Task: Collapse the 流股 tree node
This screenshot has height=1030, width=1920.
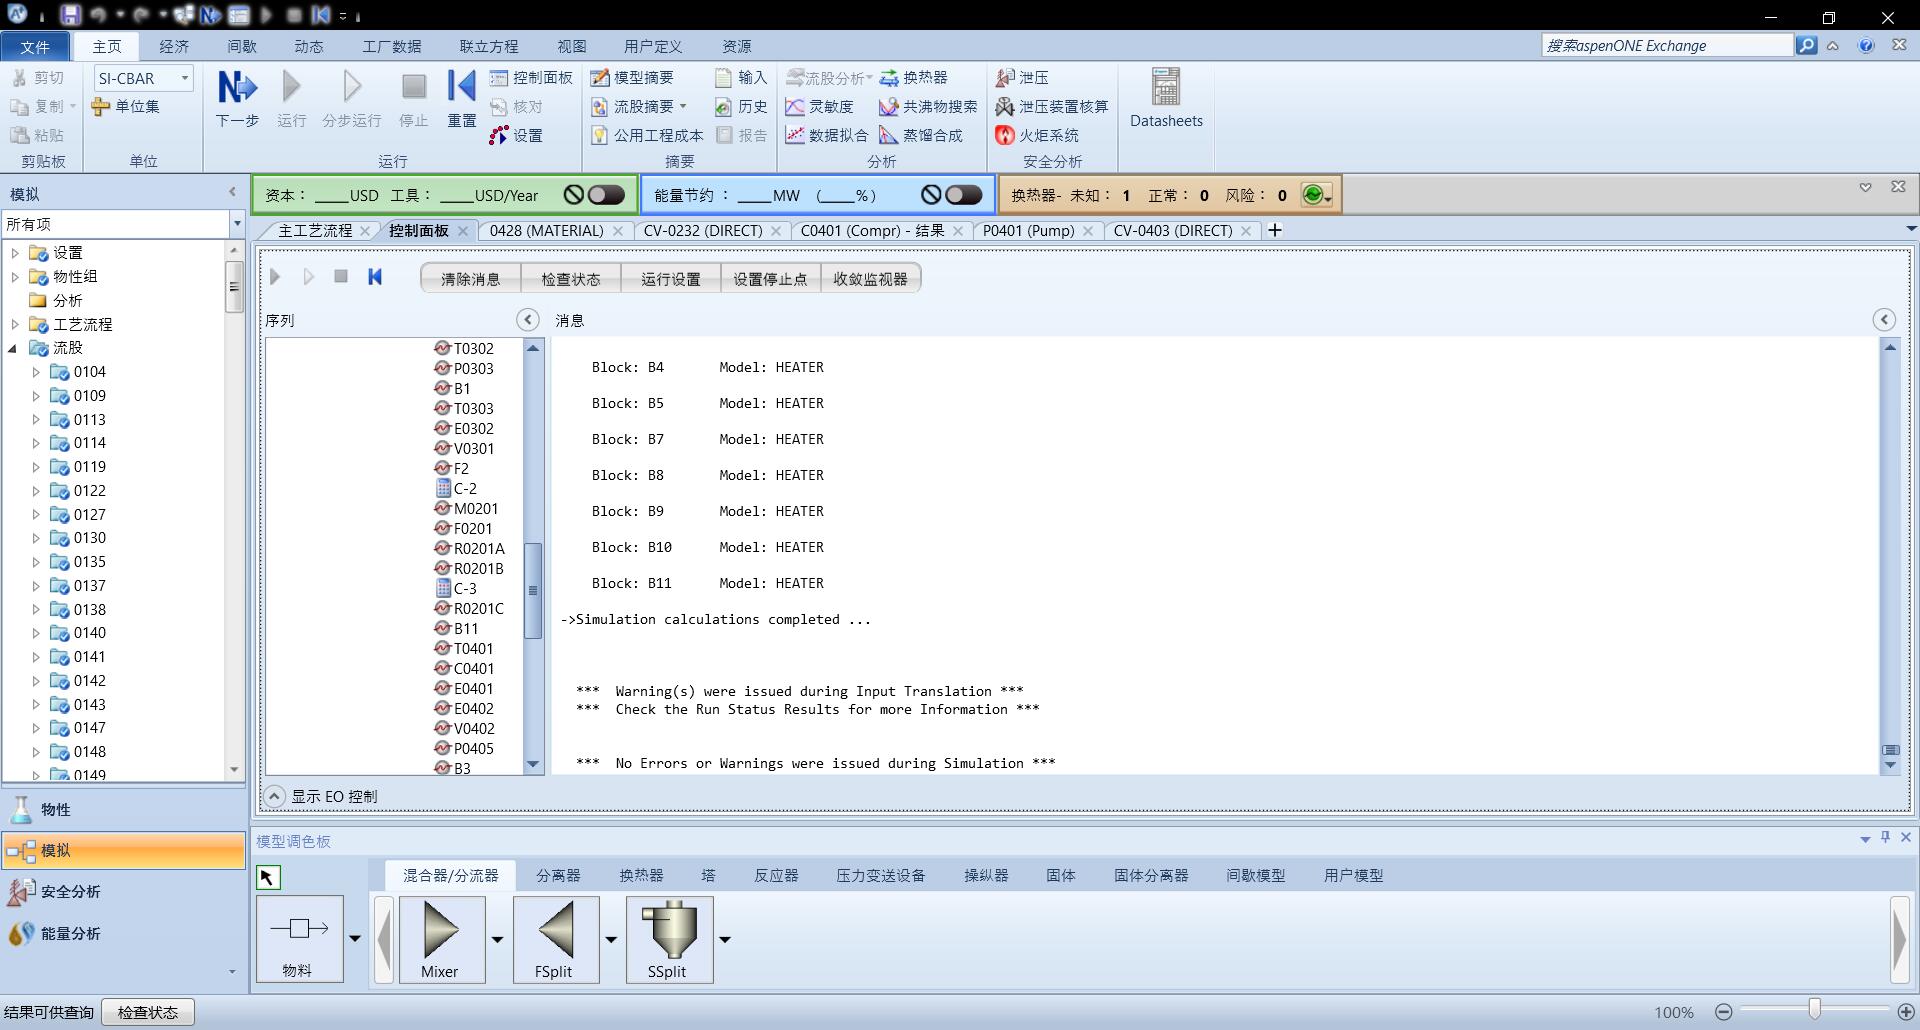Action: 13,348
